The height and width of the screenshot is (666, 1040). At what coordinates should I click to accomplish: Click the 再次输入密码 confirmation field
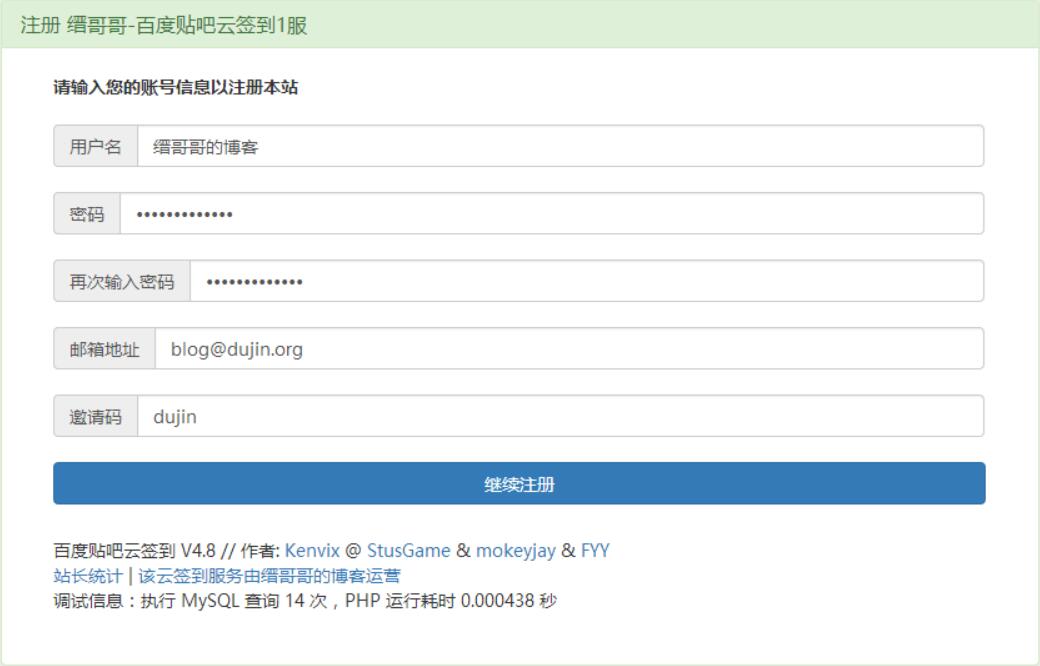point(587,281)
